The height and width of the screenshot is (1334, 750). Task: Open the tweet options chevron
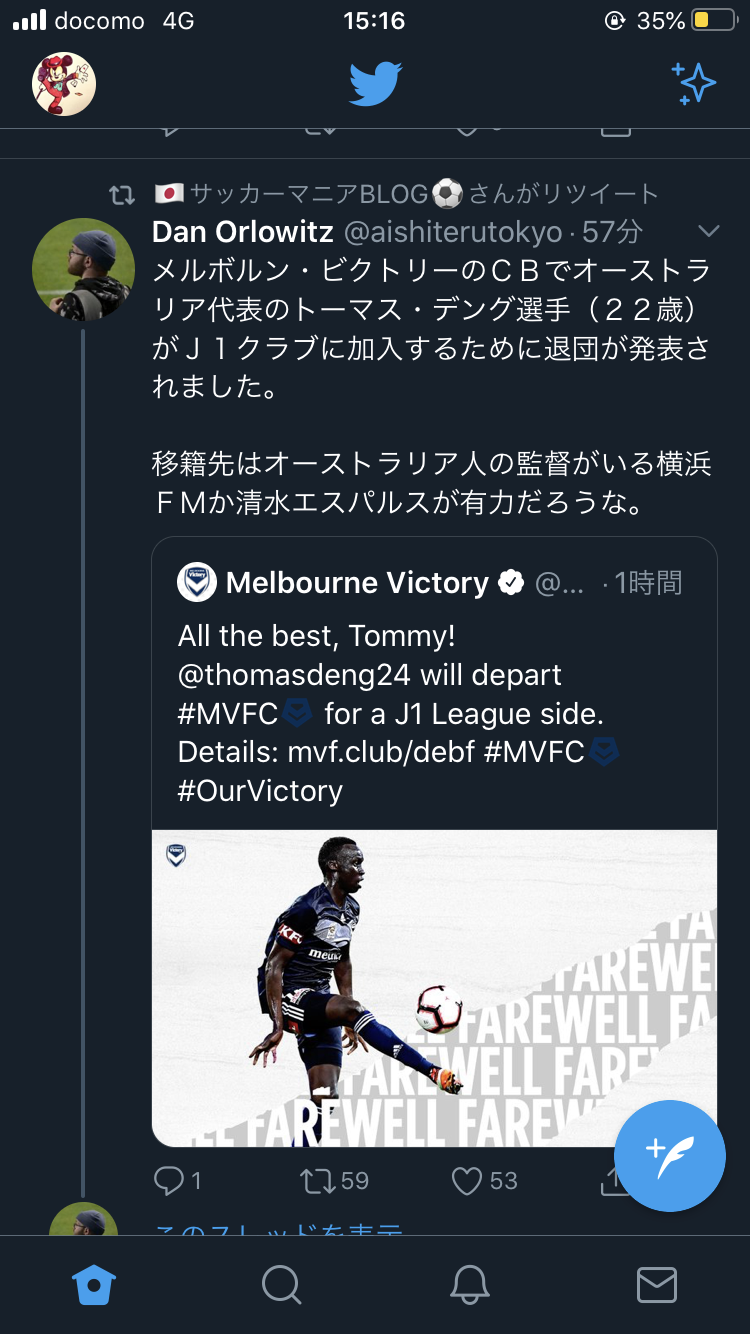coord(708,232)
